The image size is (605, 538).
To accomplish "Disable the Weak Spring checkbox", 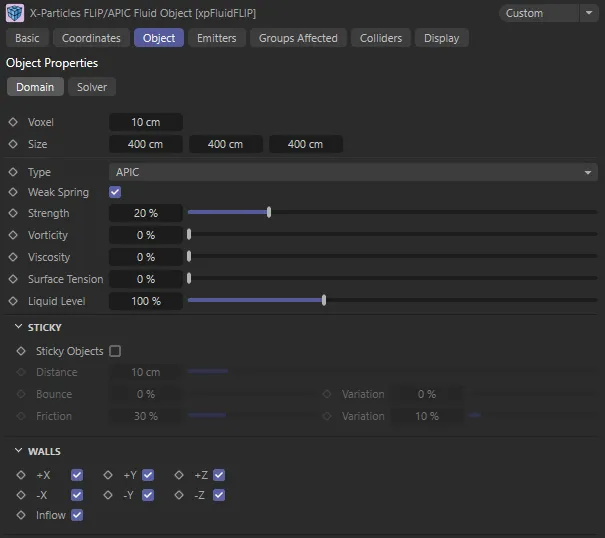I will (115, 192).
